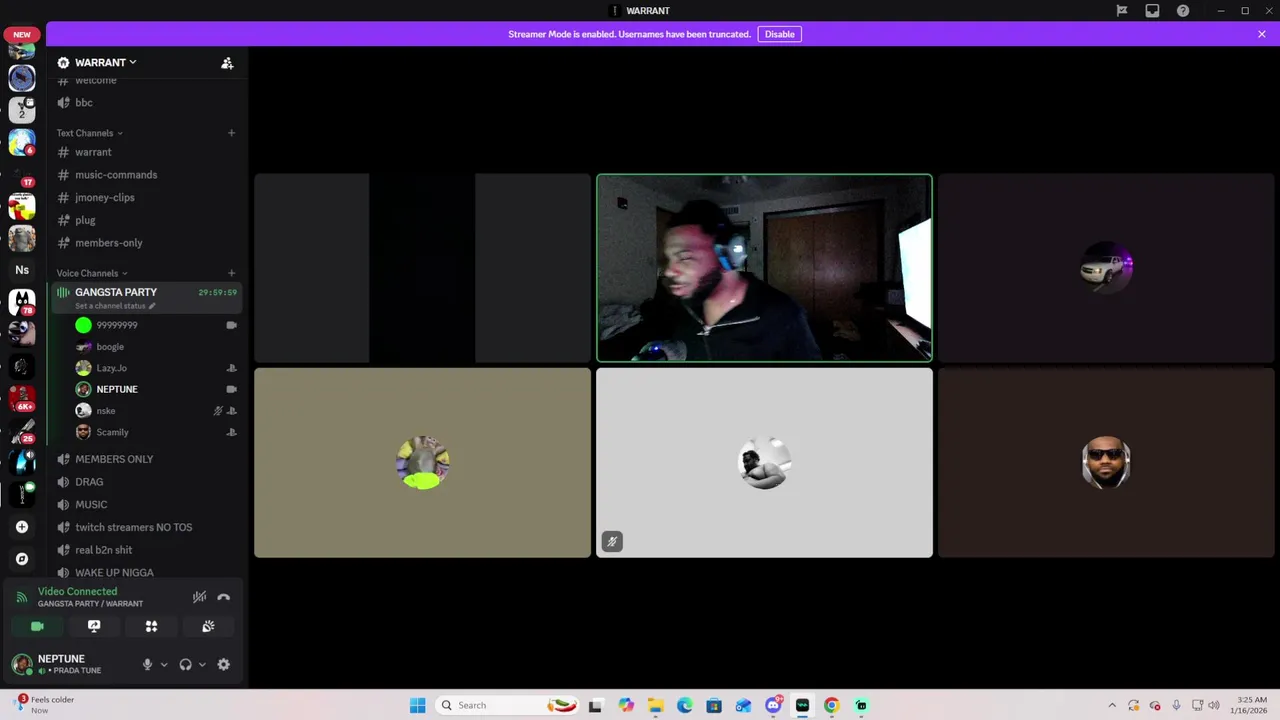The width and height of the screenshot is (1280, 720).
Task: Toggle noise suppression
Action: point(200,597)
